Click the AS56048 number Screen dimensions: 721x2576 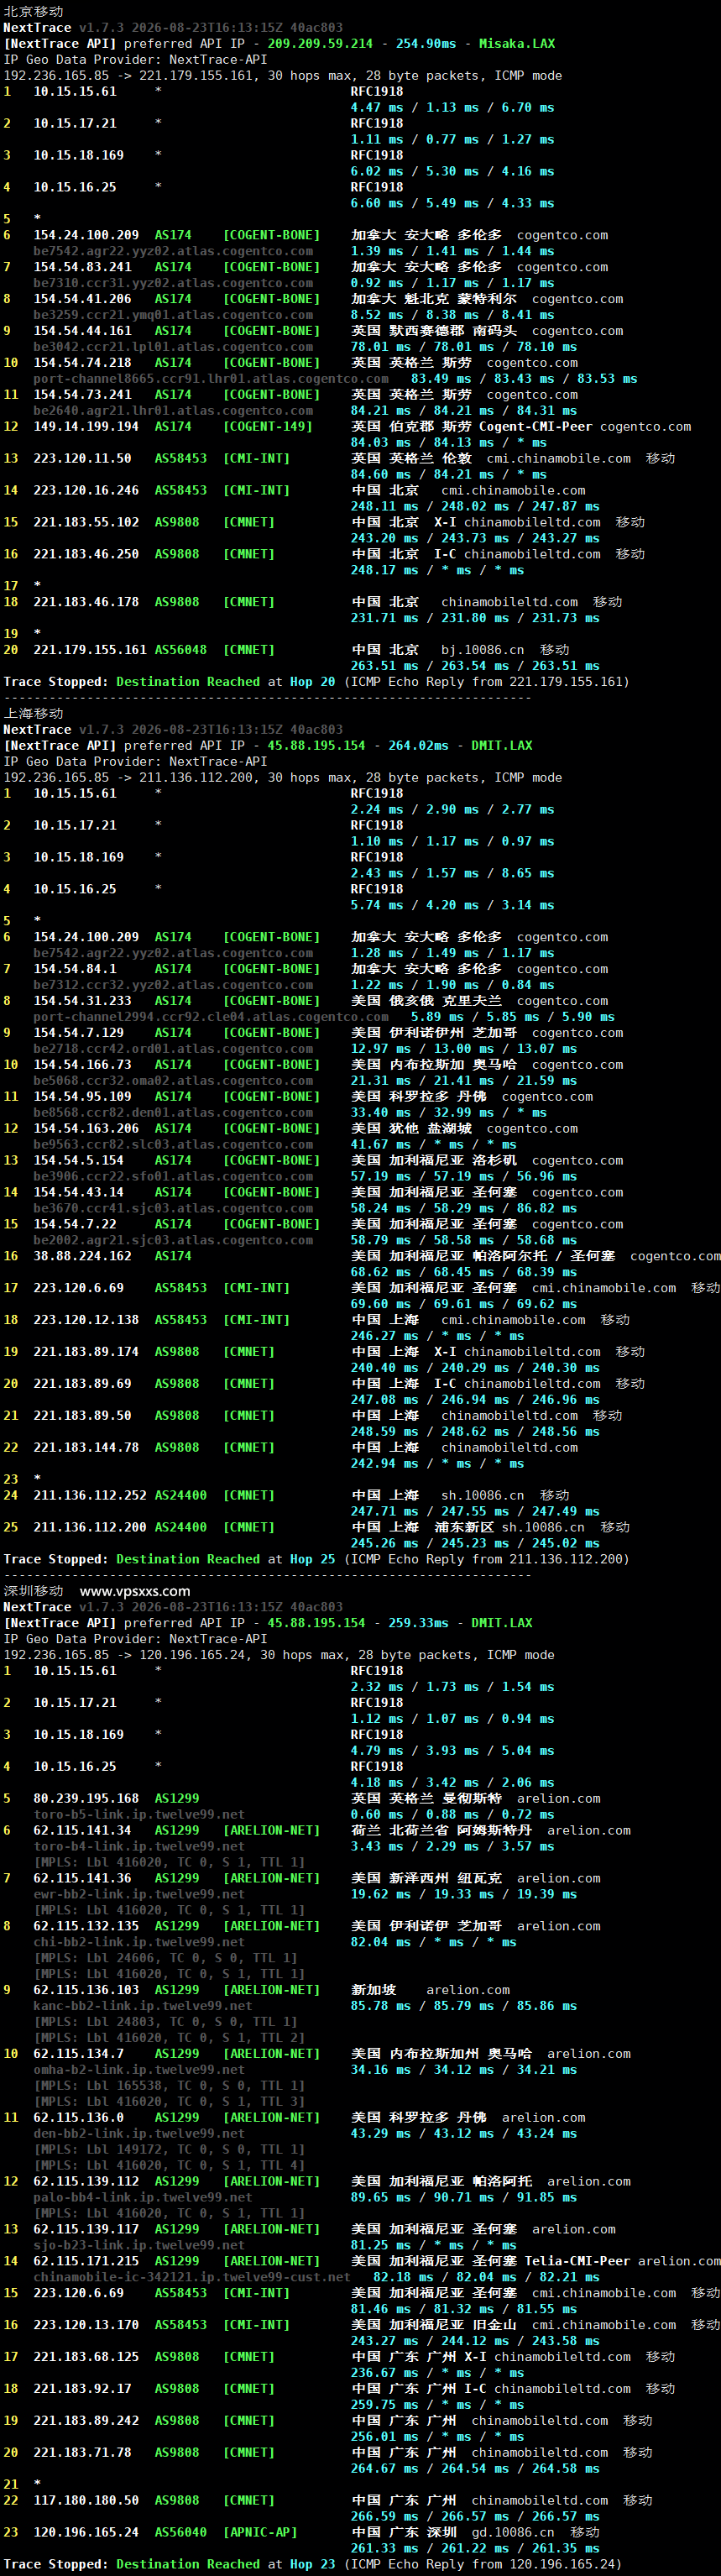point(180,650)
